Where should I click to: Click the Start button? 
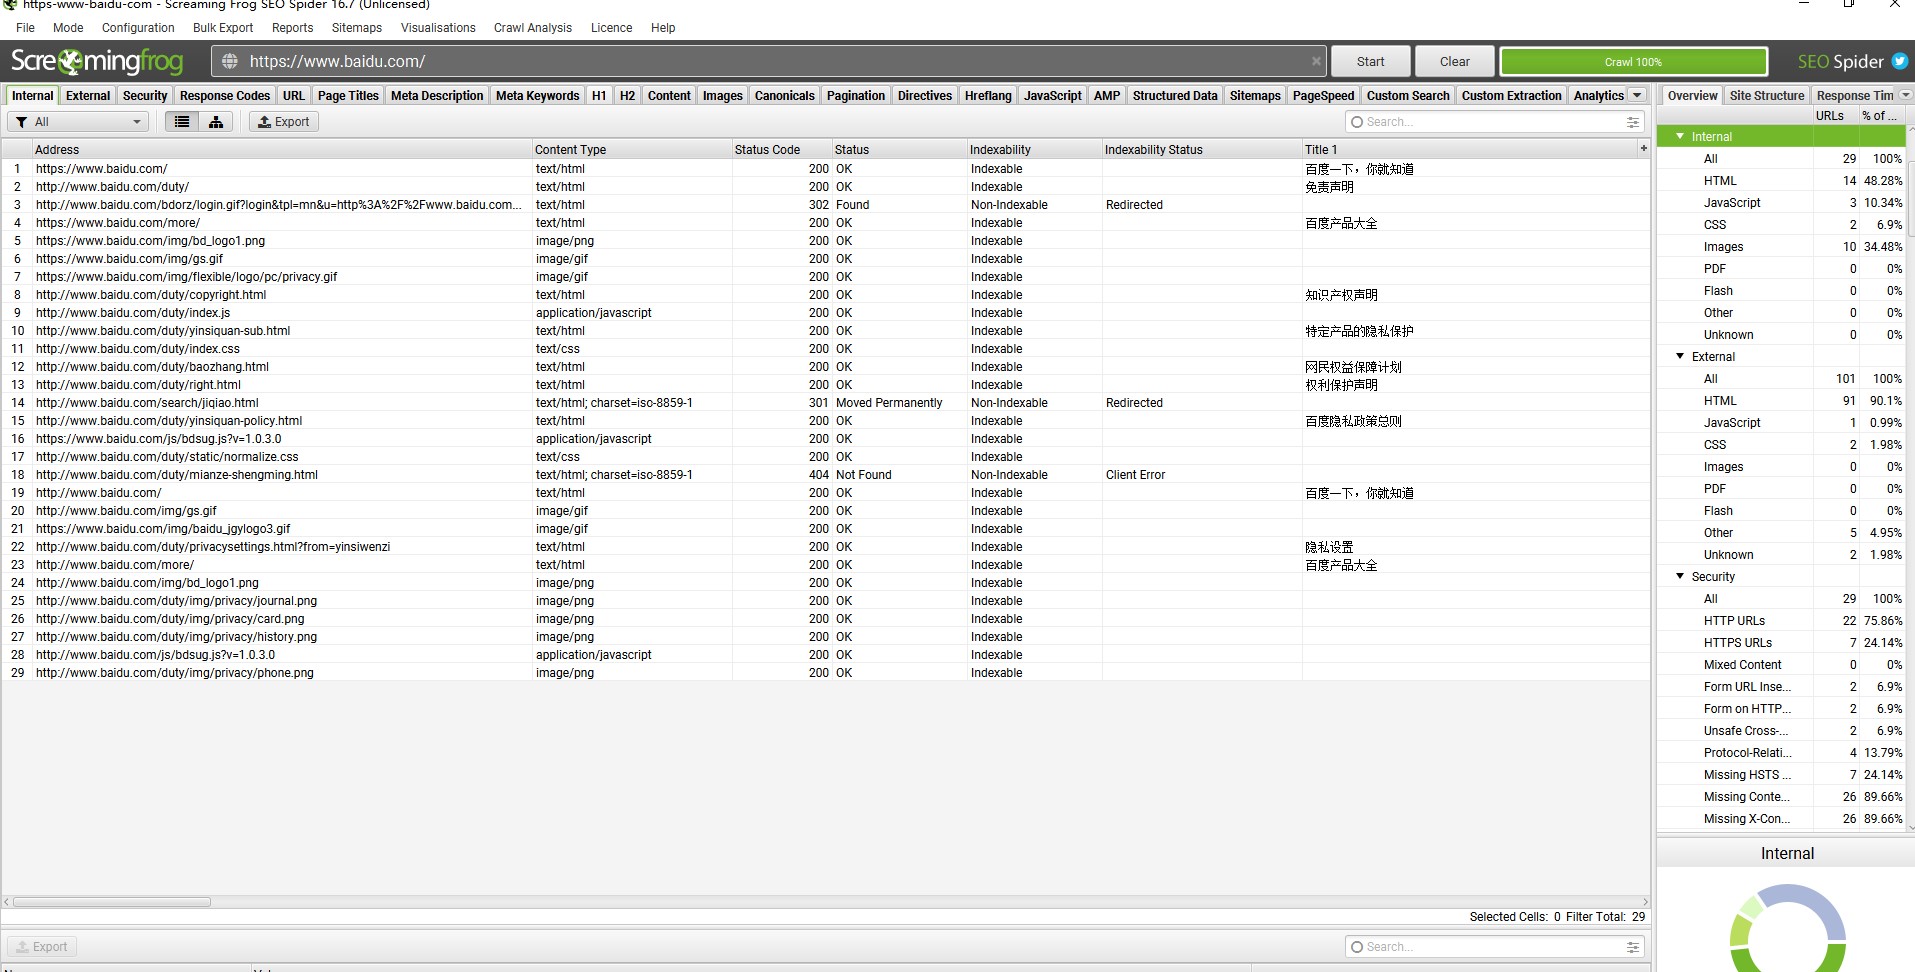[x=1370, y=61]
